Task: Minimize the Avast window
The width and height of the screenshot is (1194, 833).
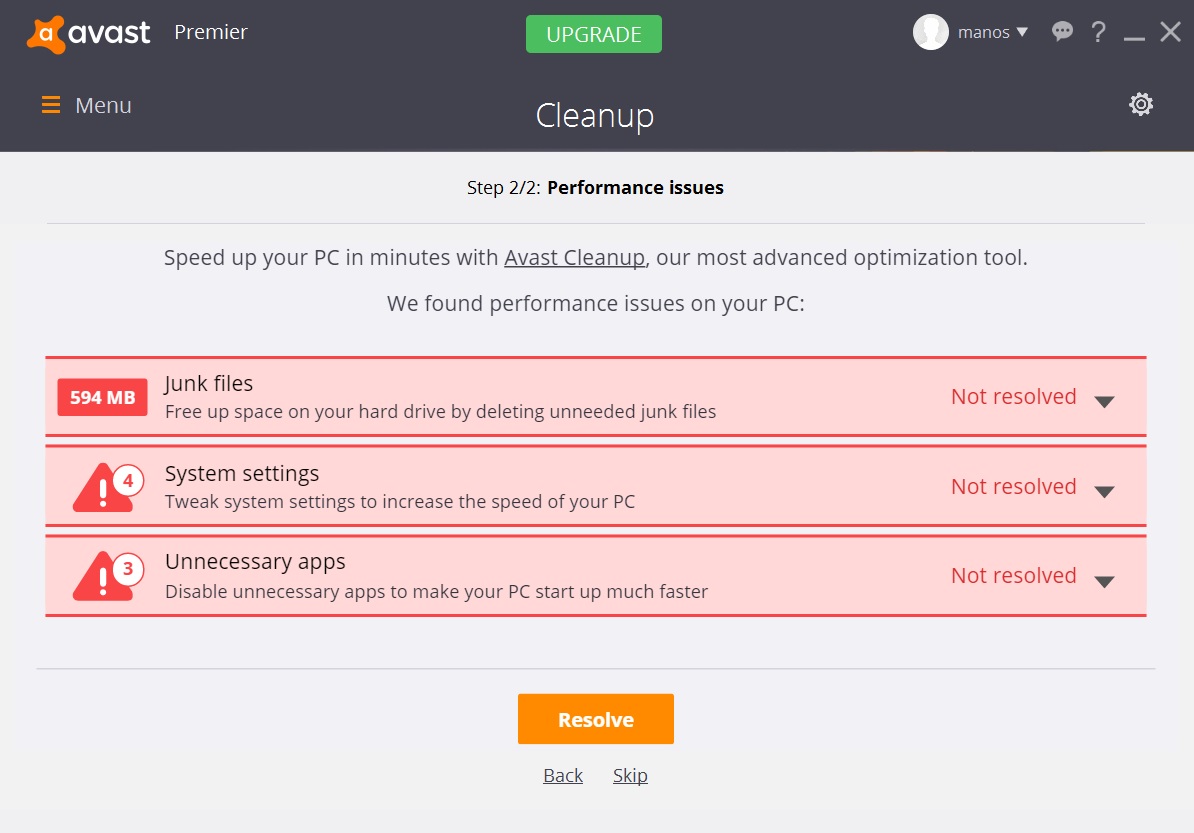Action: tap(1134, 35)
